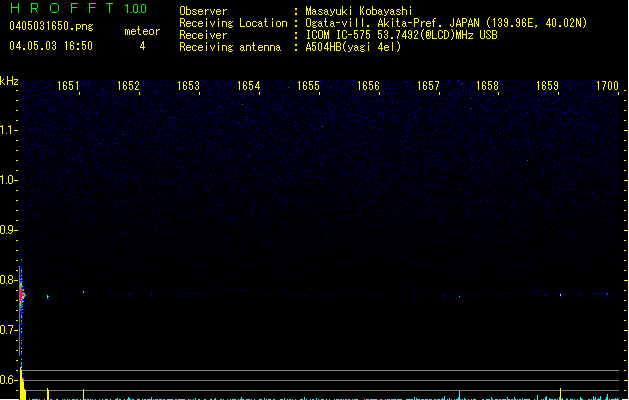This screenshot has width=629, height=400.
Task: Click the meteor count 4
Action: [x=142, y=46]
